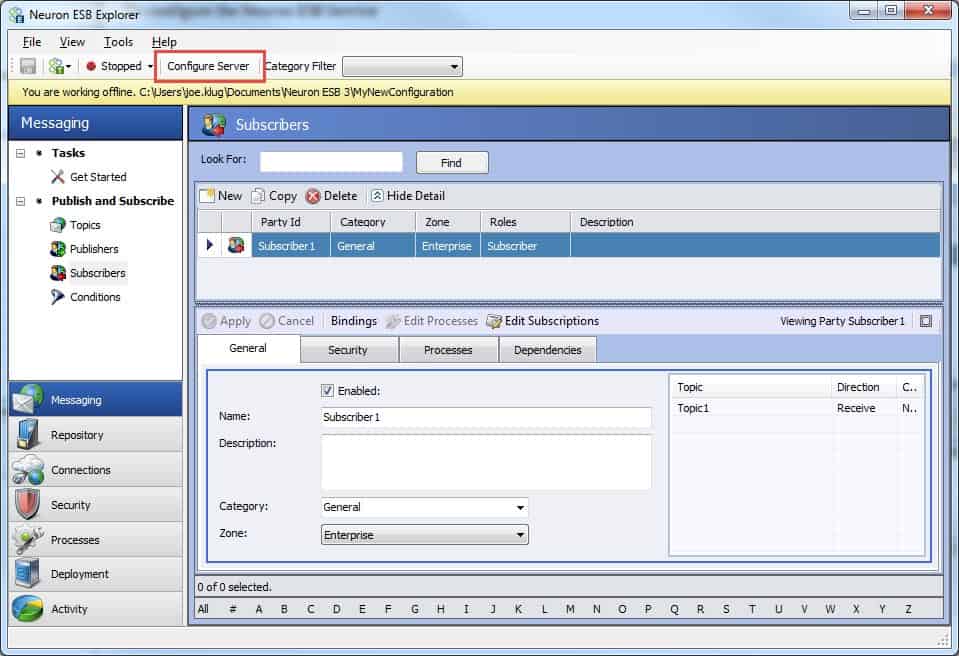This screenshot has width=959, height=656.
Task: Click the Subscribers tree icon
Action: coord(57,273)
